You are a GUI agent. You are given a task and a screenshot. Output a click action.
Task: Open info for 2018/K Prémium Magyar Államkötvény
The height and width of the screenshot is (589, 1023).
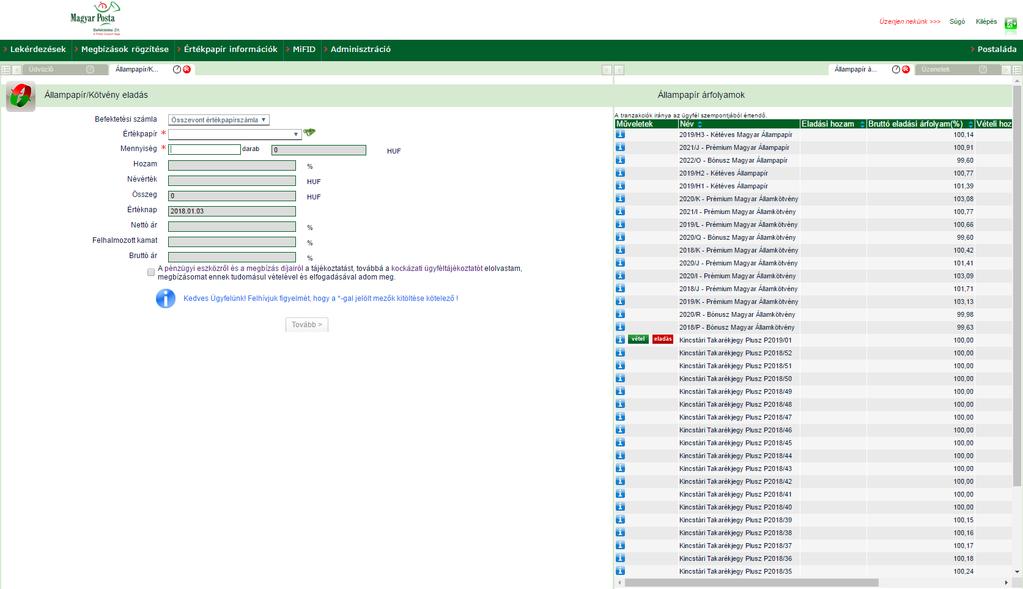(x=620, y=250)
